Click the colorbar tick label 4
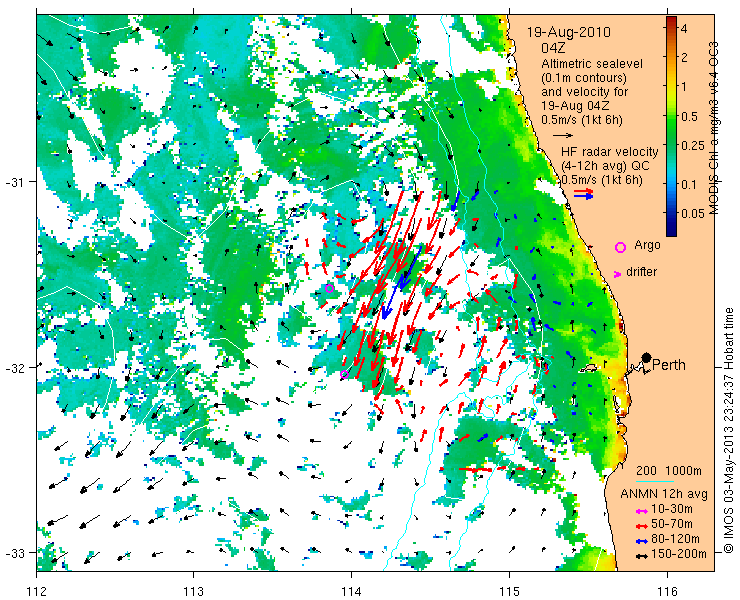Screen dimensions: 740x600 coord(684,28)
